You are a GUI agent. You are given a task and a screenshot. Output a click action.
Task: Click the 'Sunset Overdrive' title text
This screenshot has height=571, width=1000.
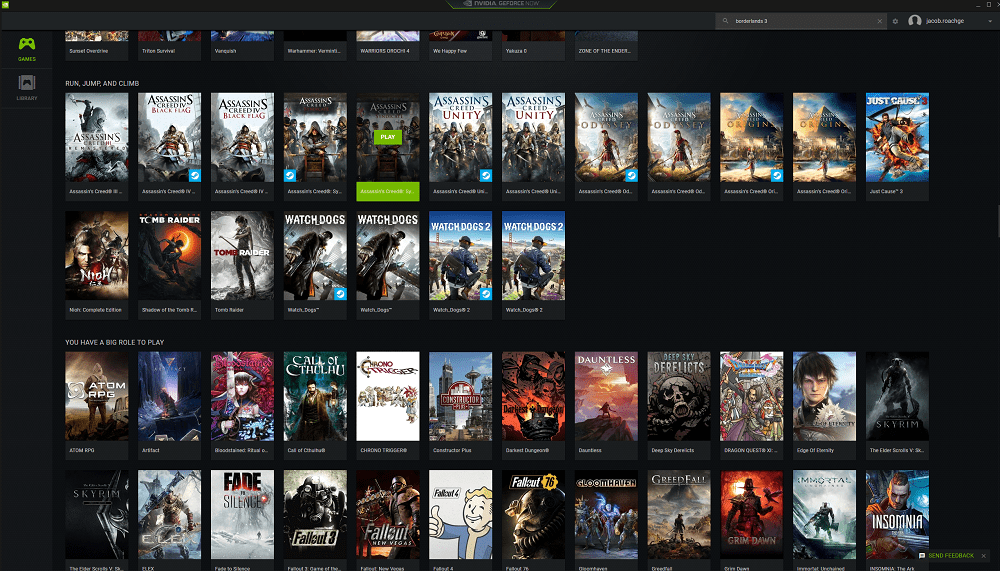coord(89,51)
